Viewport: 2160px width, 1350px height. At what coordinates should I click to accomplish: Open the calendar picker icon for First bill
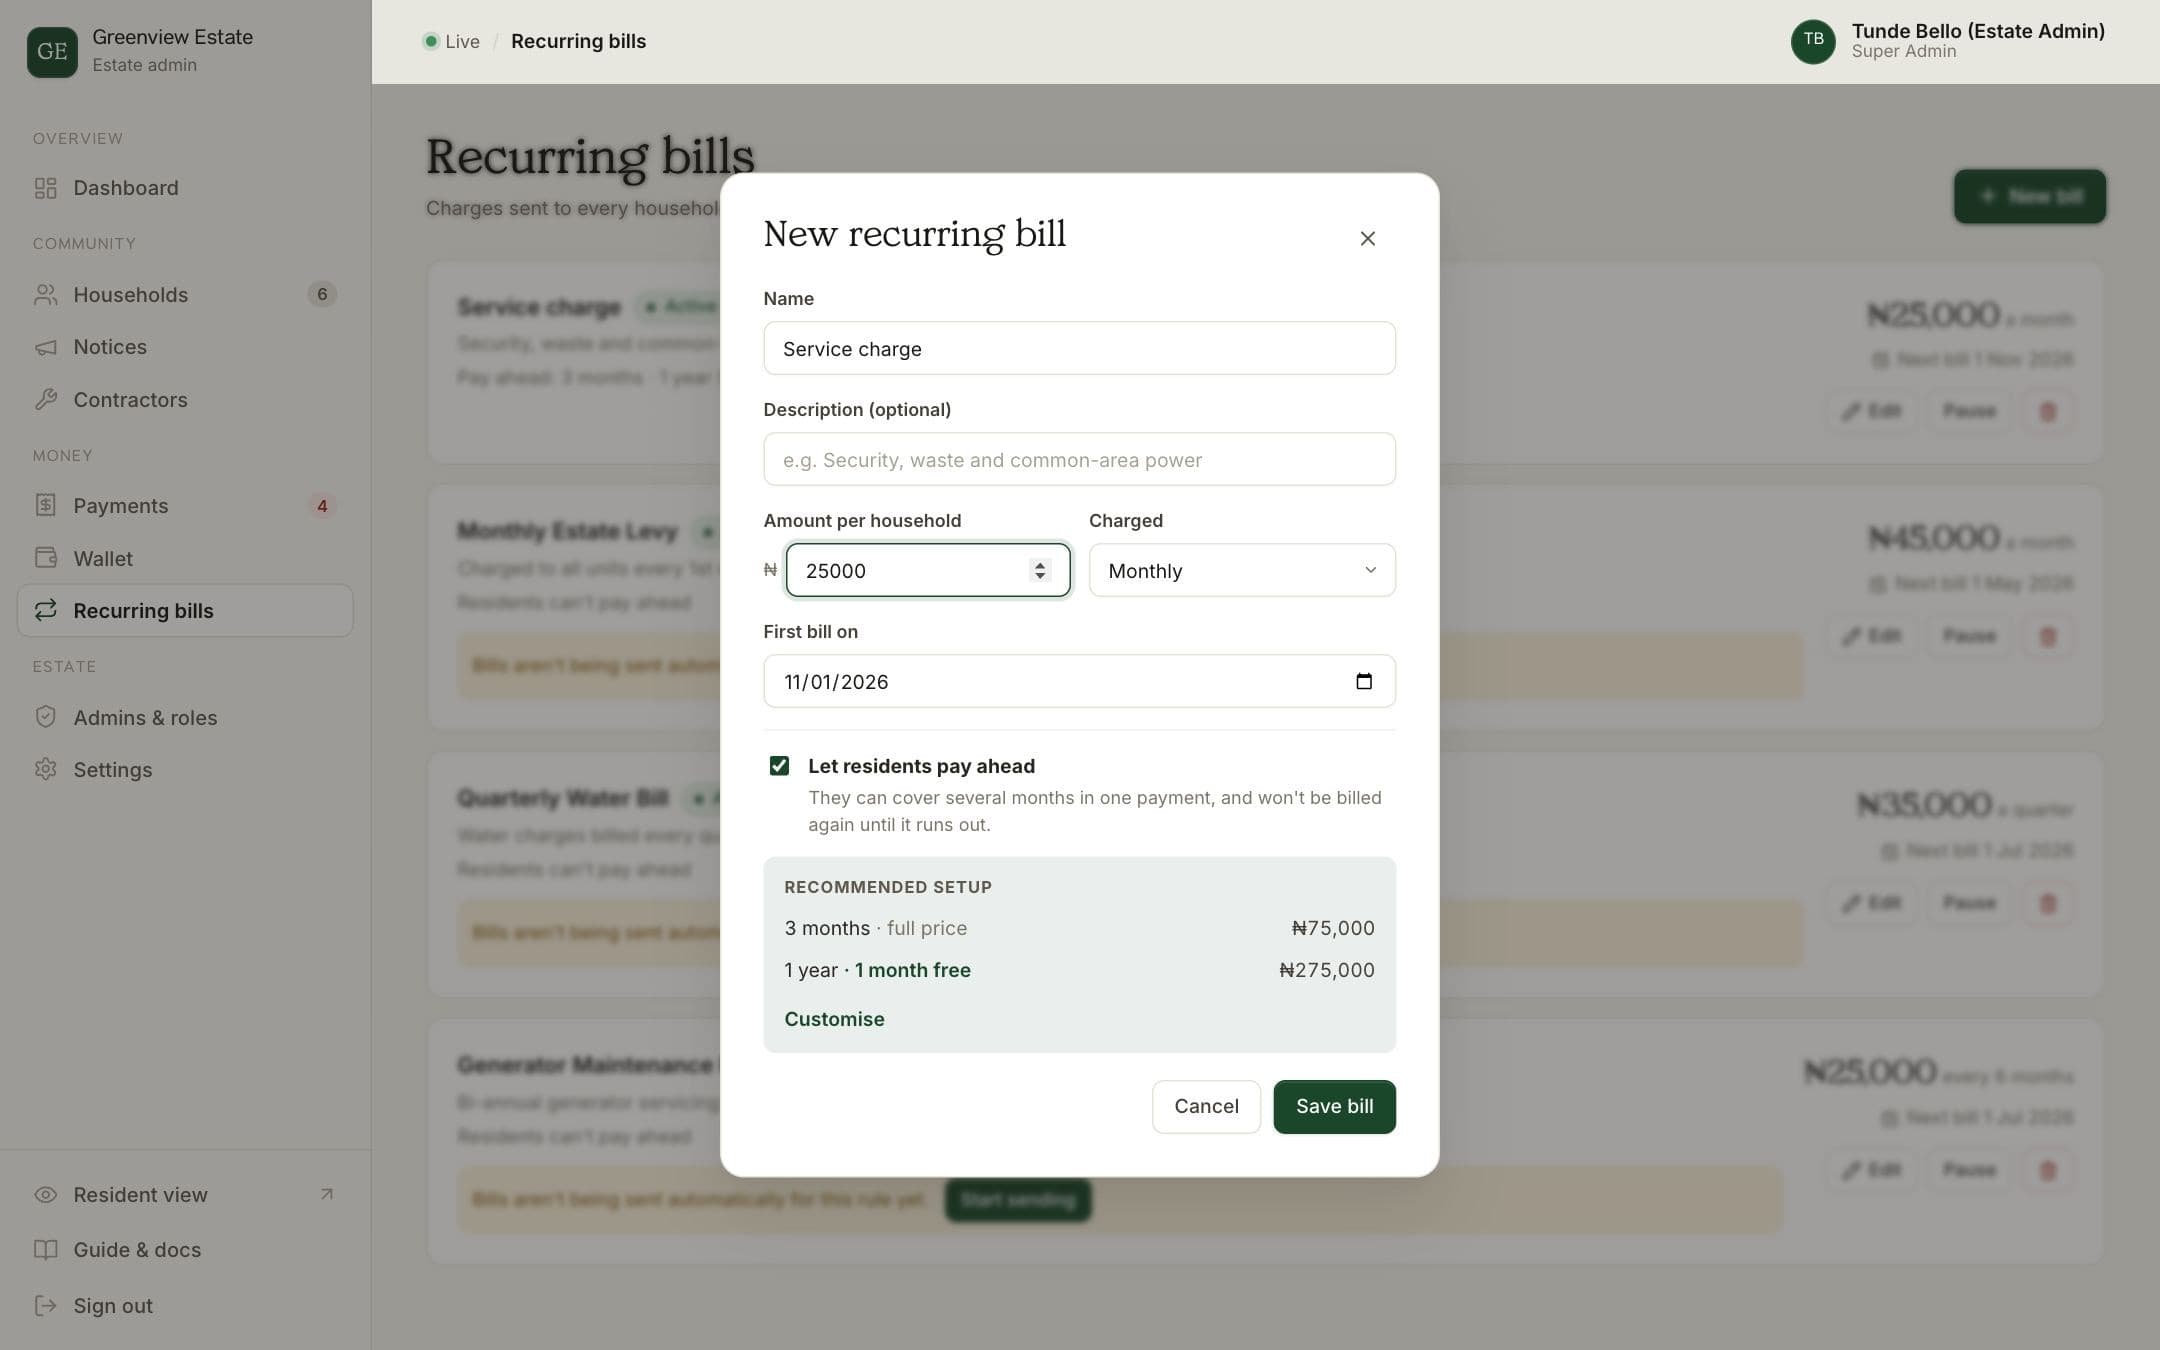point(1363,681)
